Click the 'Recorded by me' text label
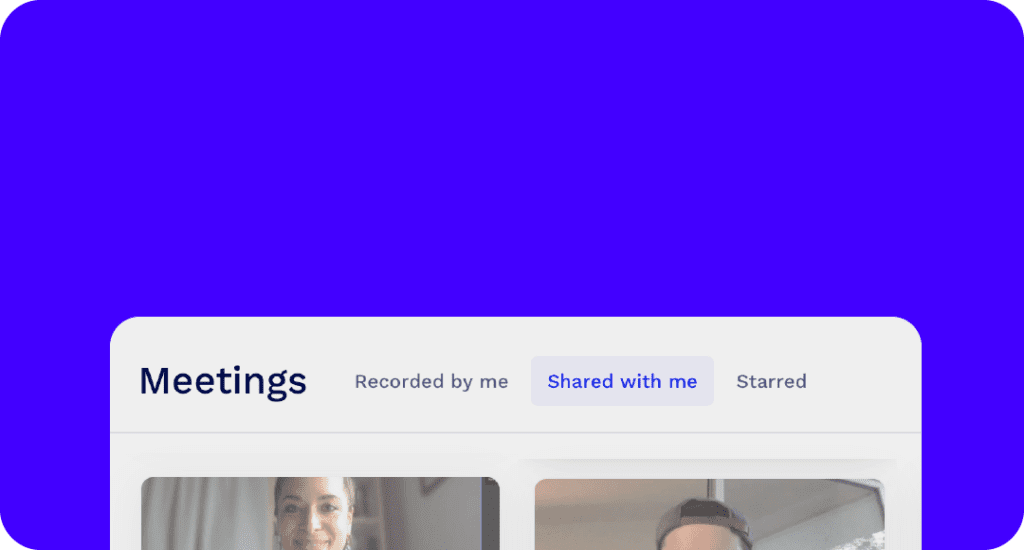 pyautogui.click(x=431, y=381)
